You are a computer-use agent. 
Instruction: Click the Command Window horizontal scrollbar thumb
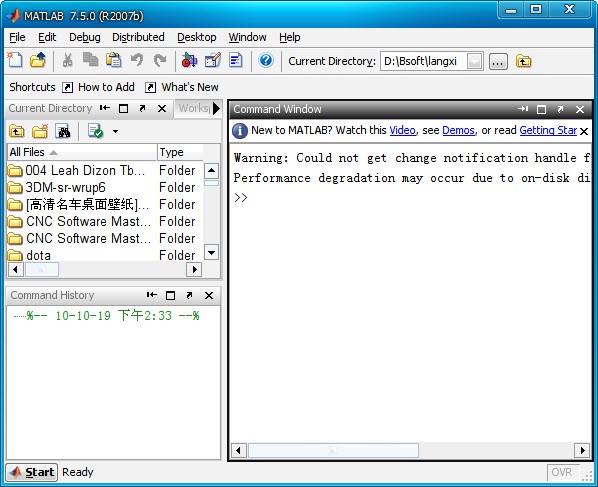333,450
